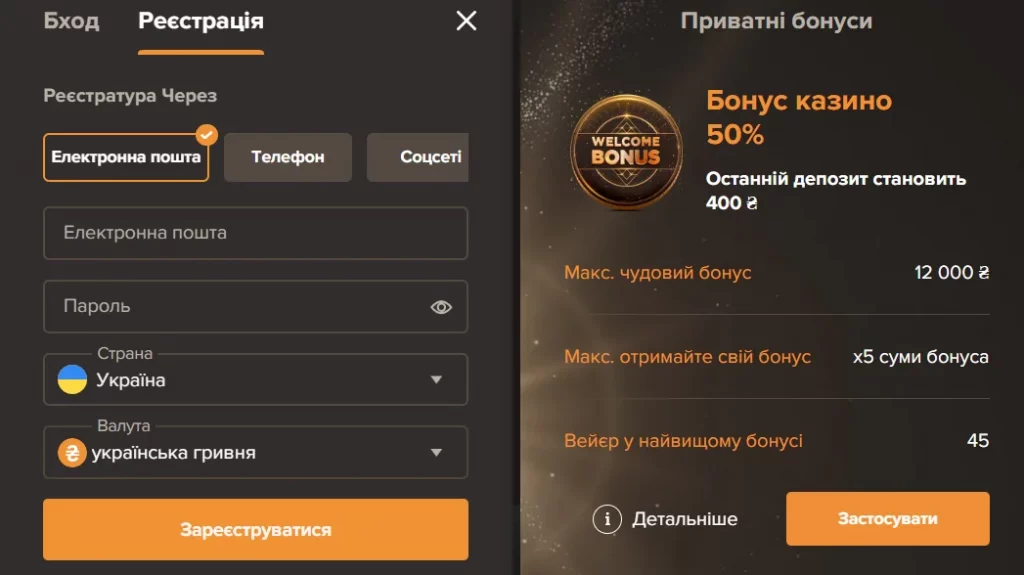Focus the Пароль input field
Screen dimensions: 1024x575
255,306
